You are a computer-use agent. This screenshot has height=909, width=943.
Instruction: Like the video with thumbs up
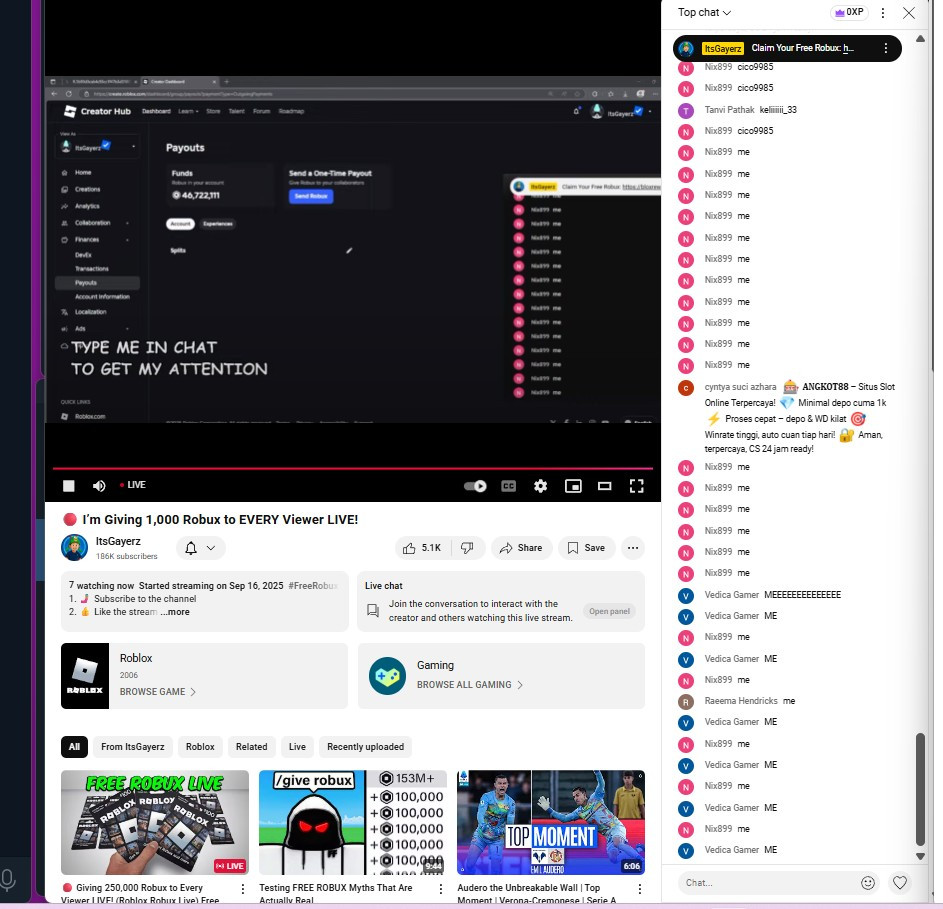[x=423, y=548]
